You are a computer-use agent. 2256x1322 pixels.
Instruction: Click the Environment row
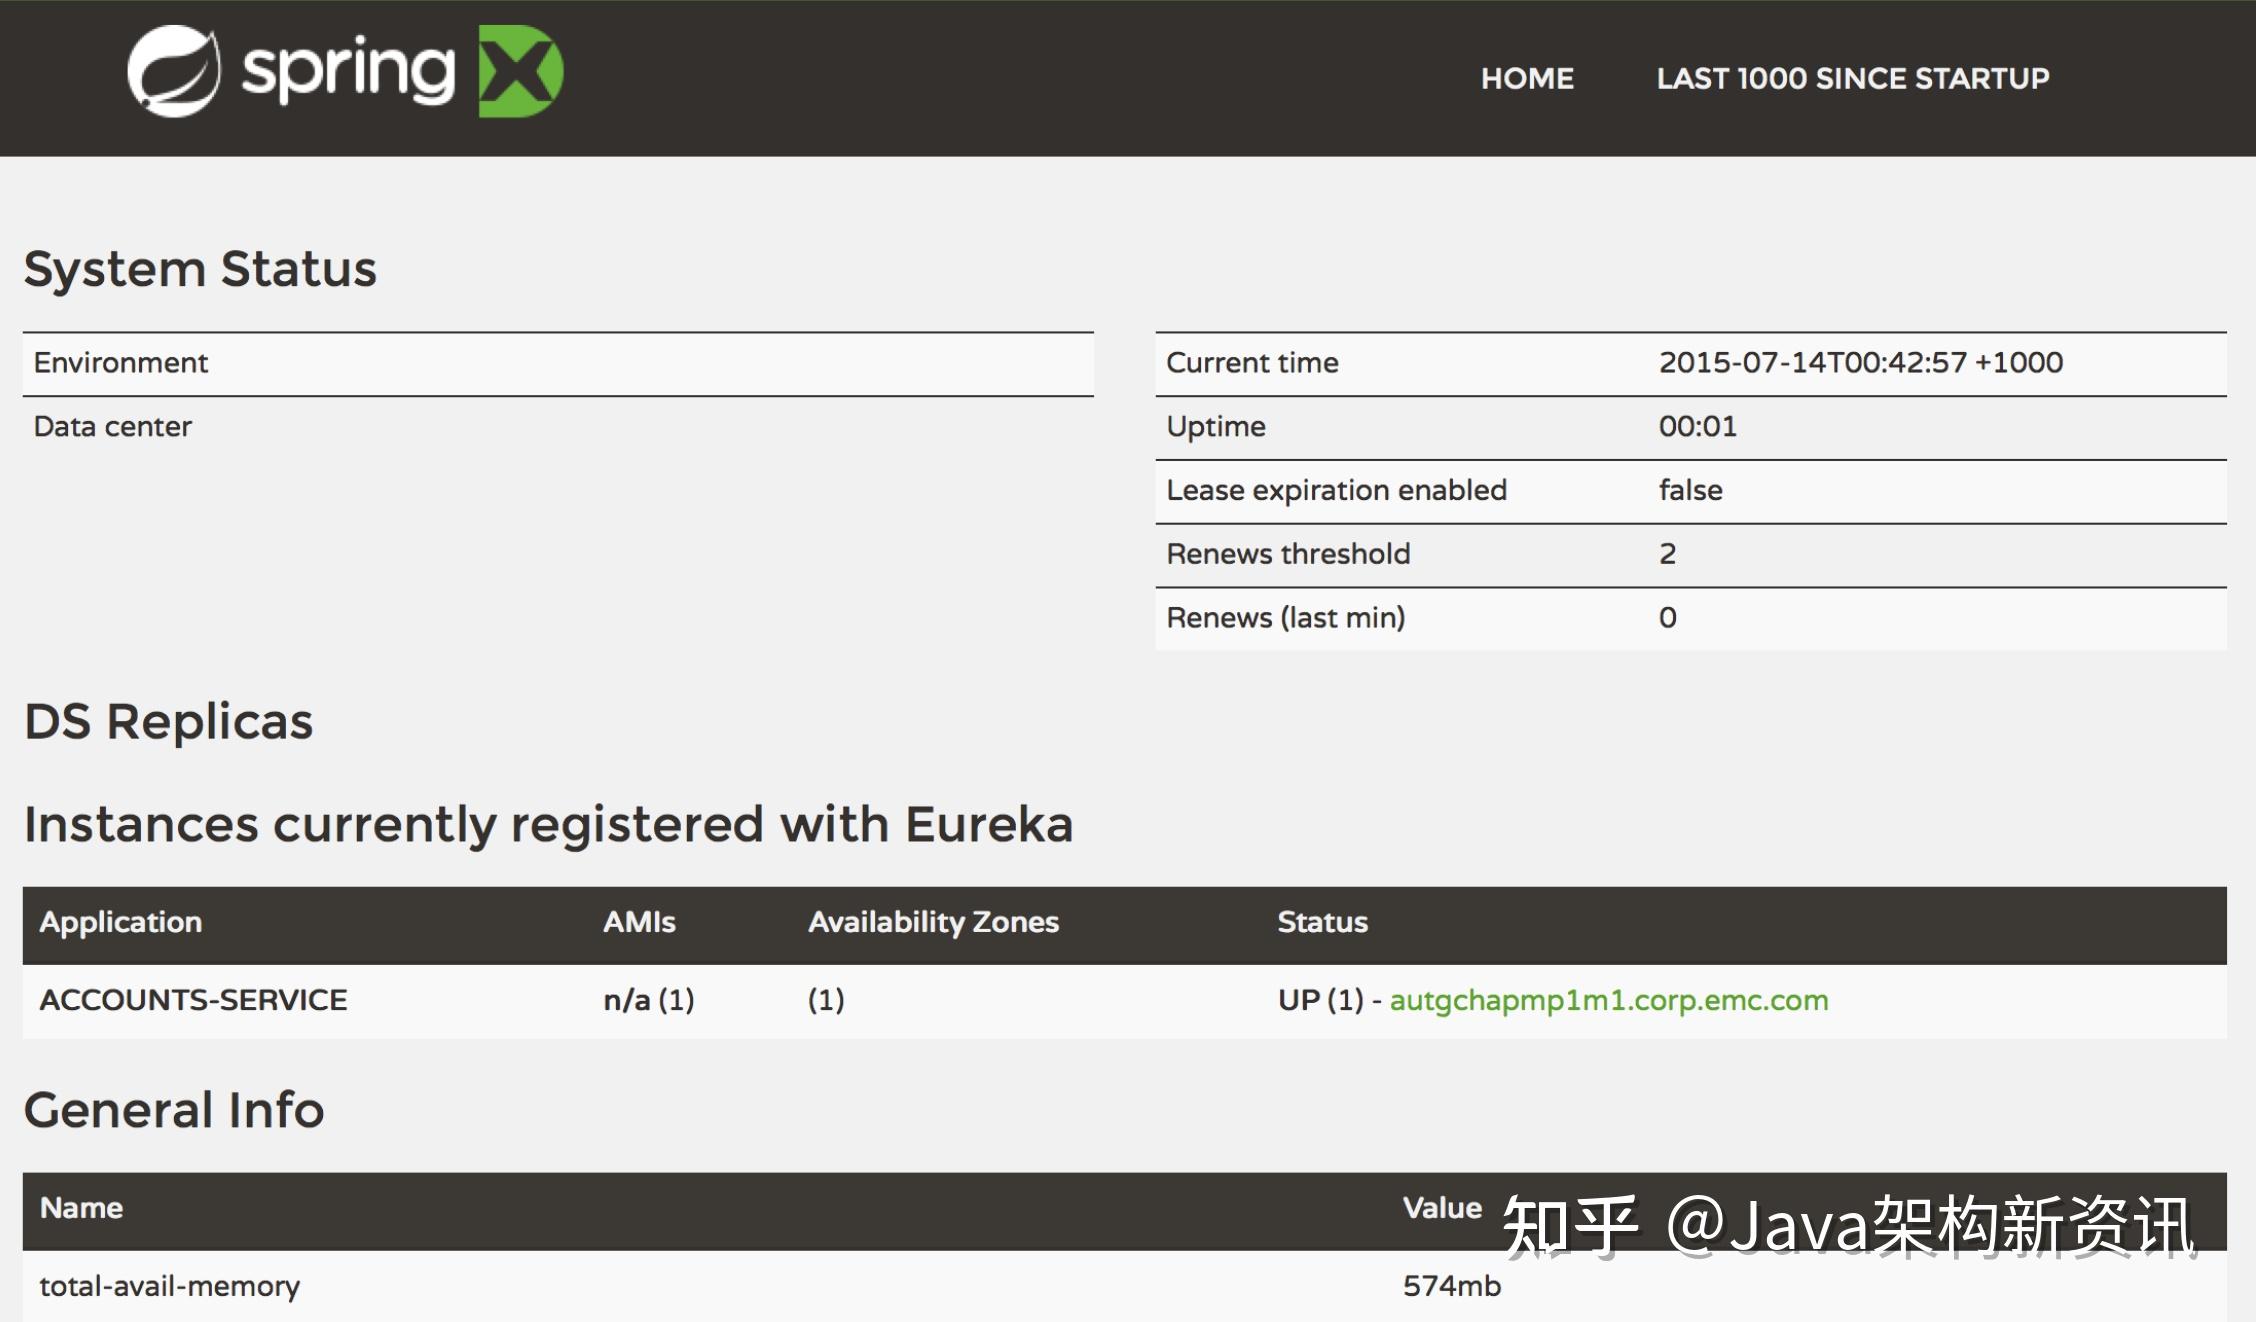point(121,362)
